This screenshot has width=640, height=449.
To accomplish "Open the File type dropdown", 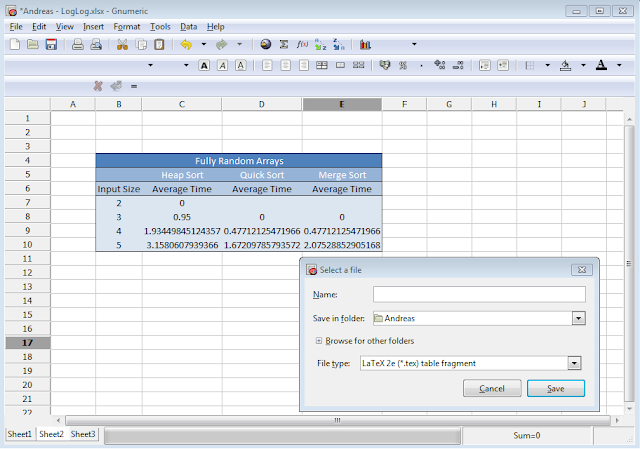I will (574, 363).
